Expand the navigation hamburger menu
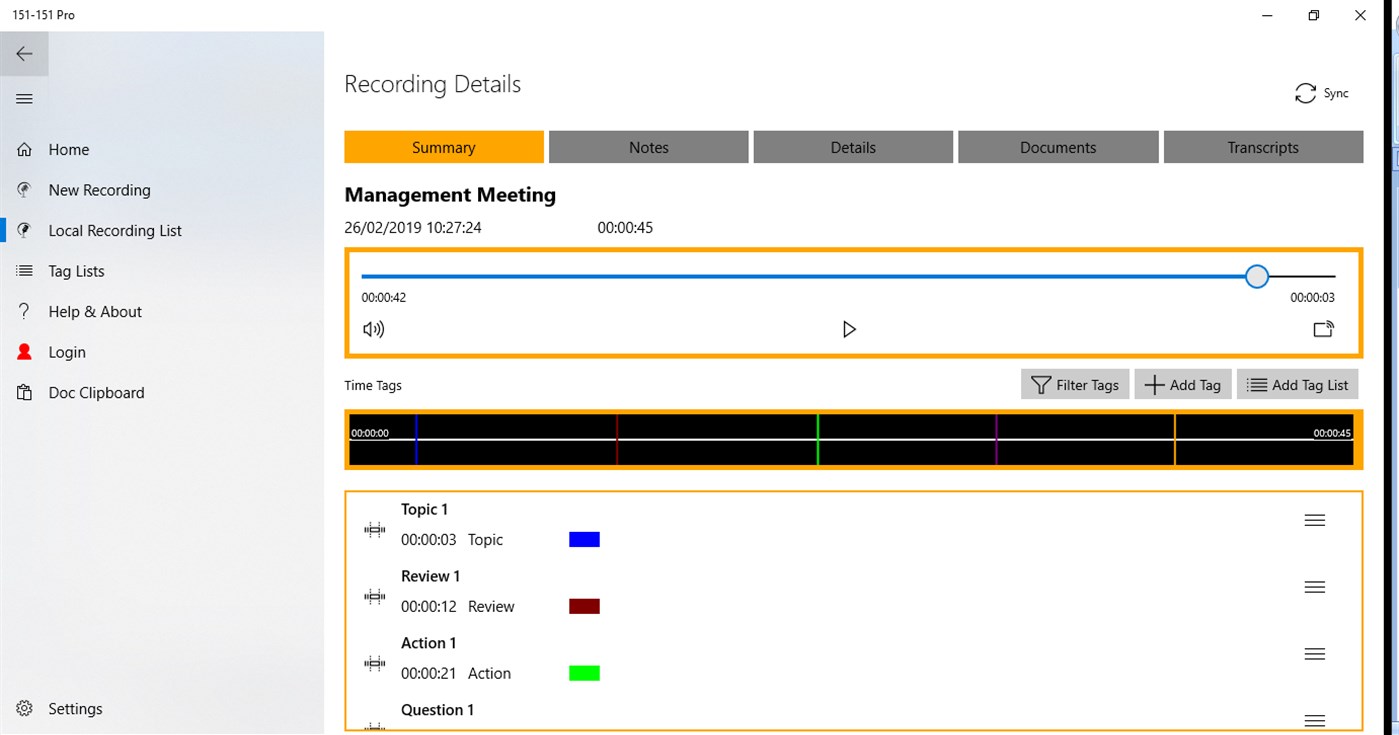The image size is (1399, 735). point(23,98)
